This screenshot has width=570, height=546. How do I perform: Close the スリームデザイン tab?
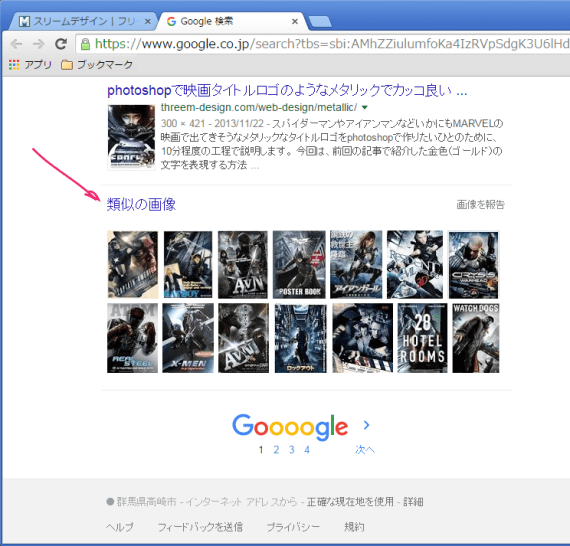148,21
